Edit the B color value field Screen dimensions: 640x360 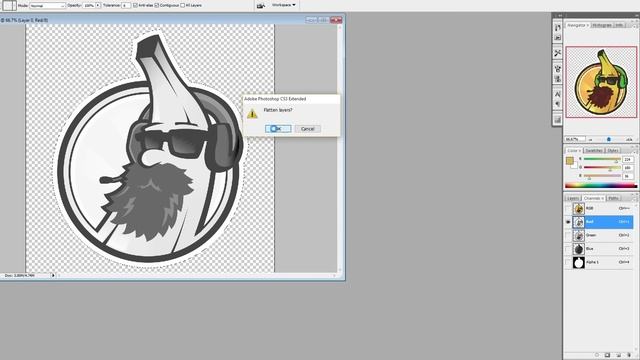tap(628, 176)
